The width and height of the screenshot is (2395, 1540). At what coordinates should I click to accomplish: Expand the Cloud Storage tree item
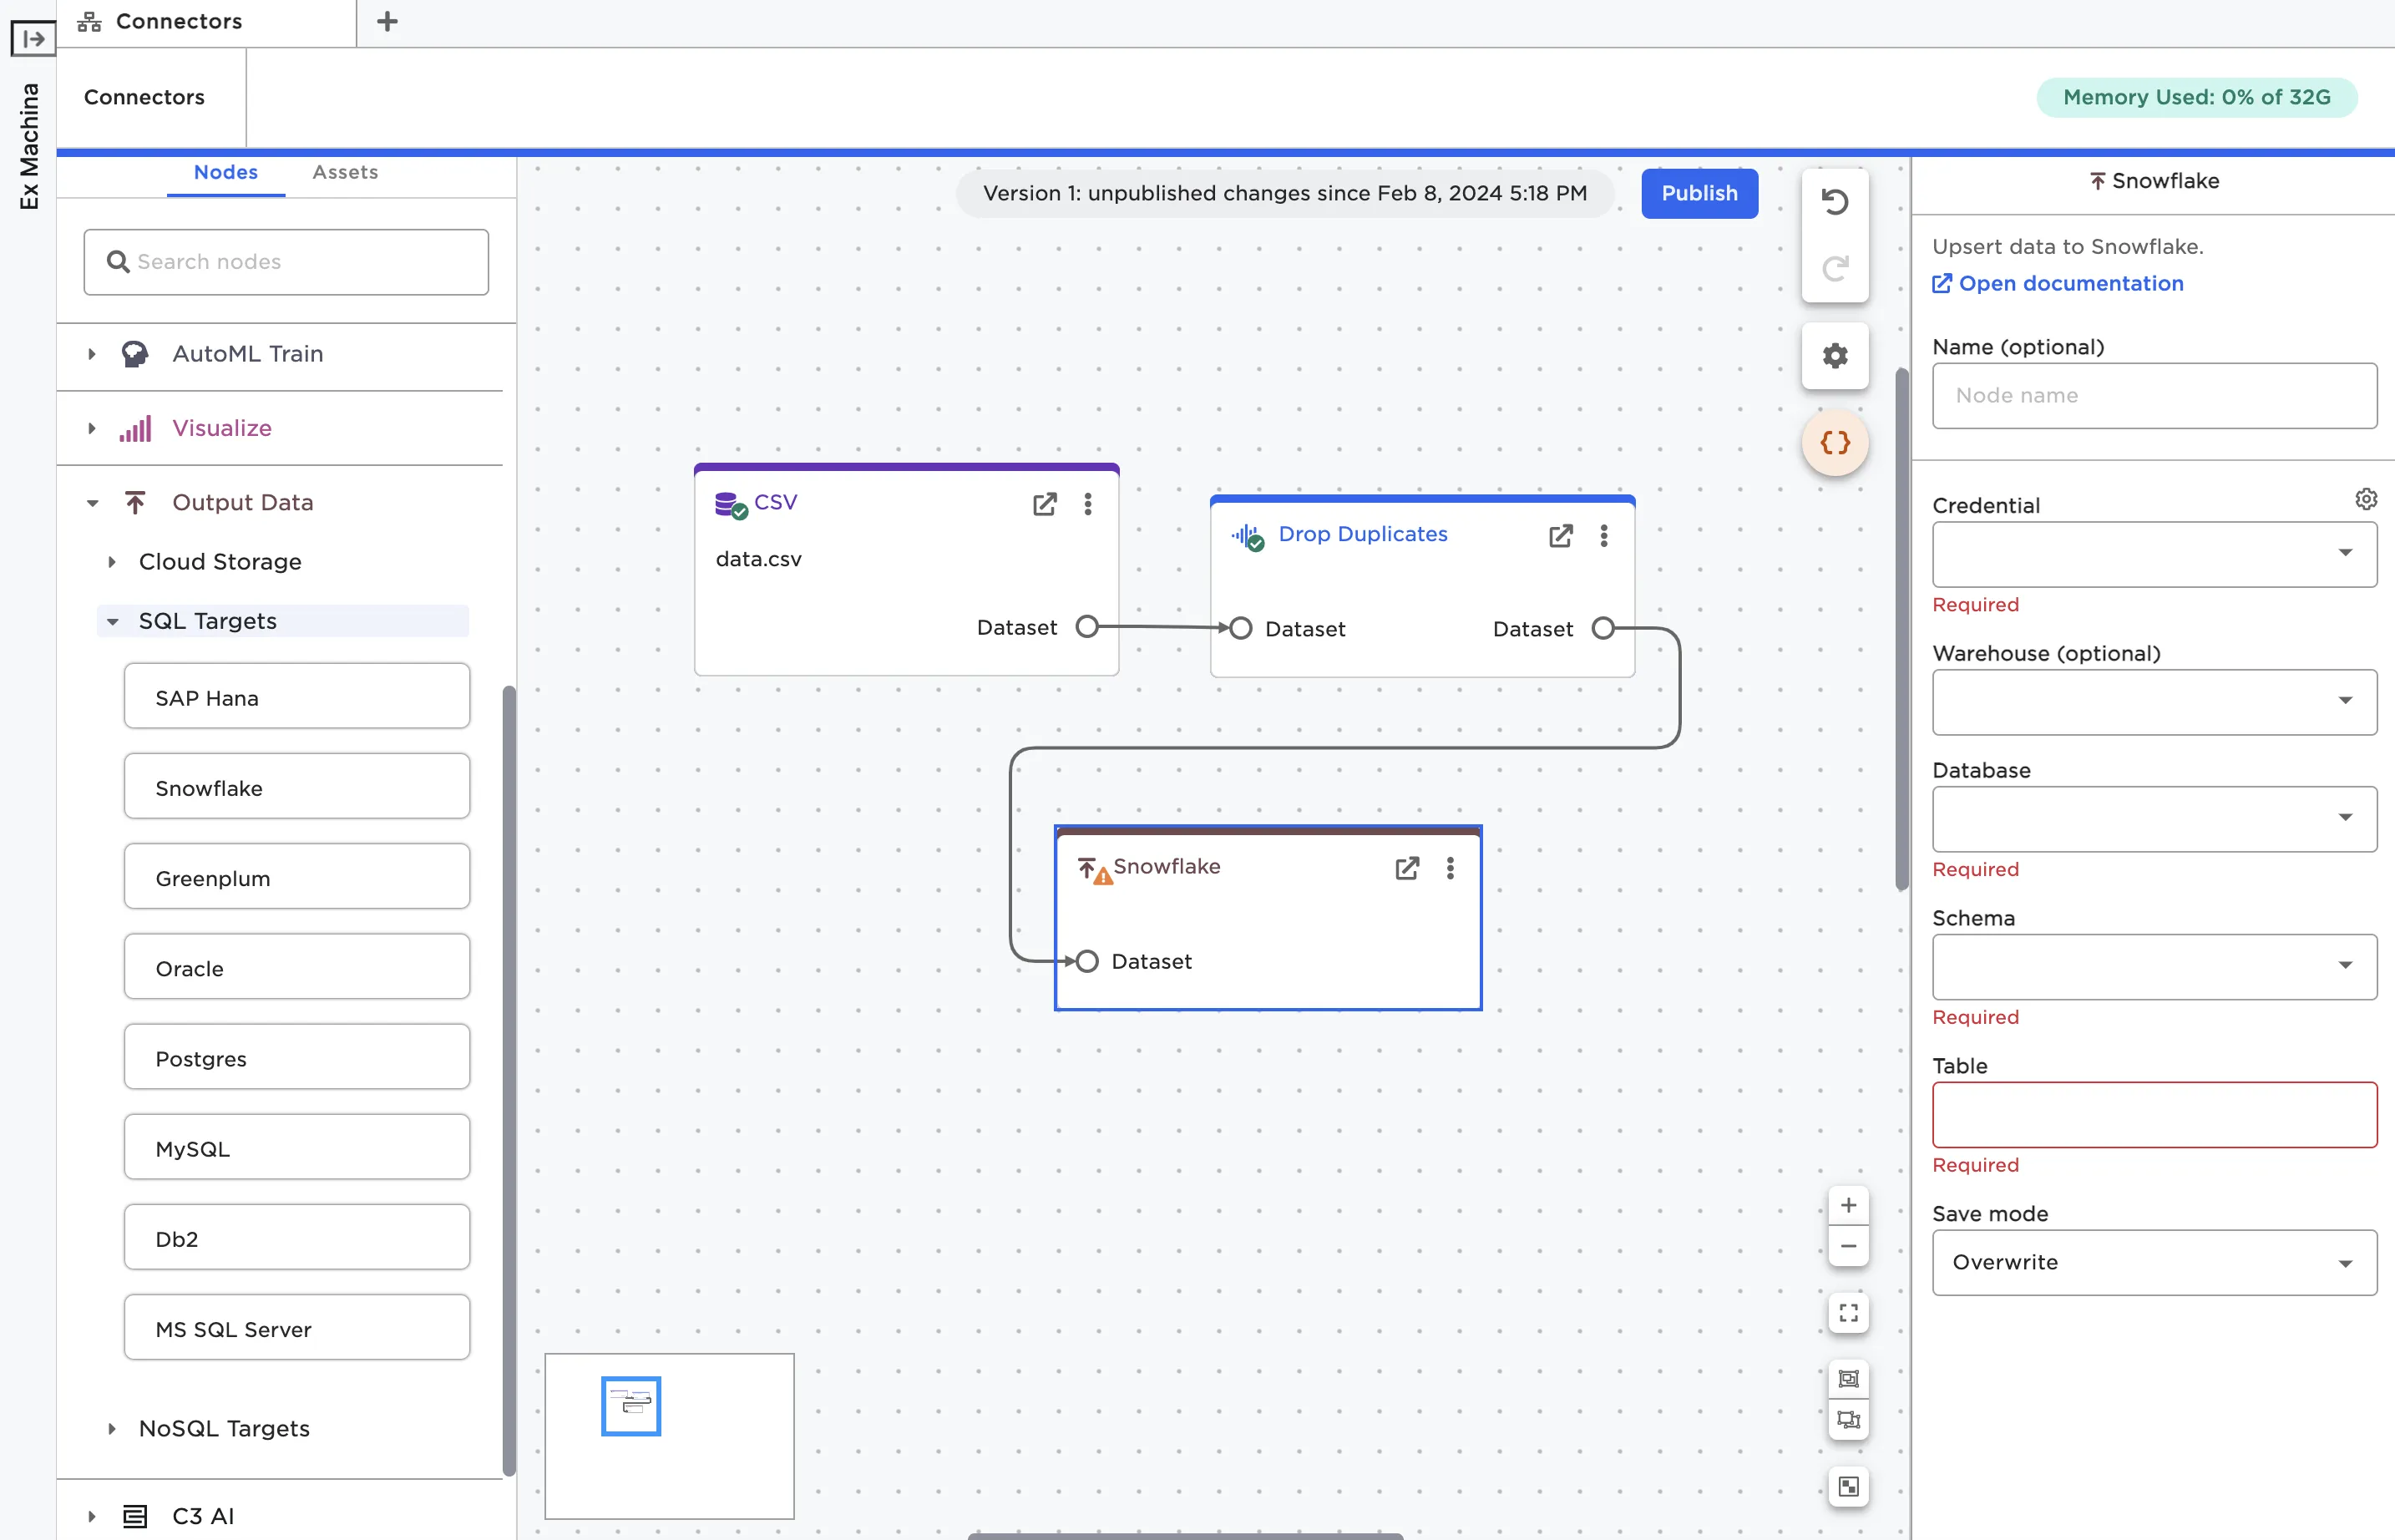(x=112, y=562)
